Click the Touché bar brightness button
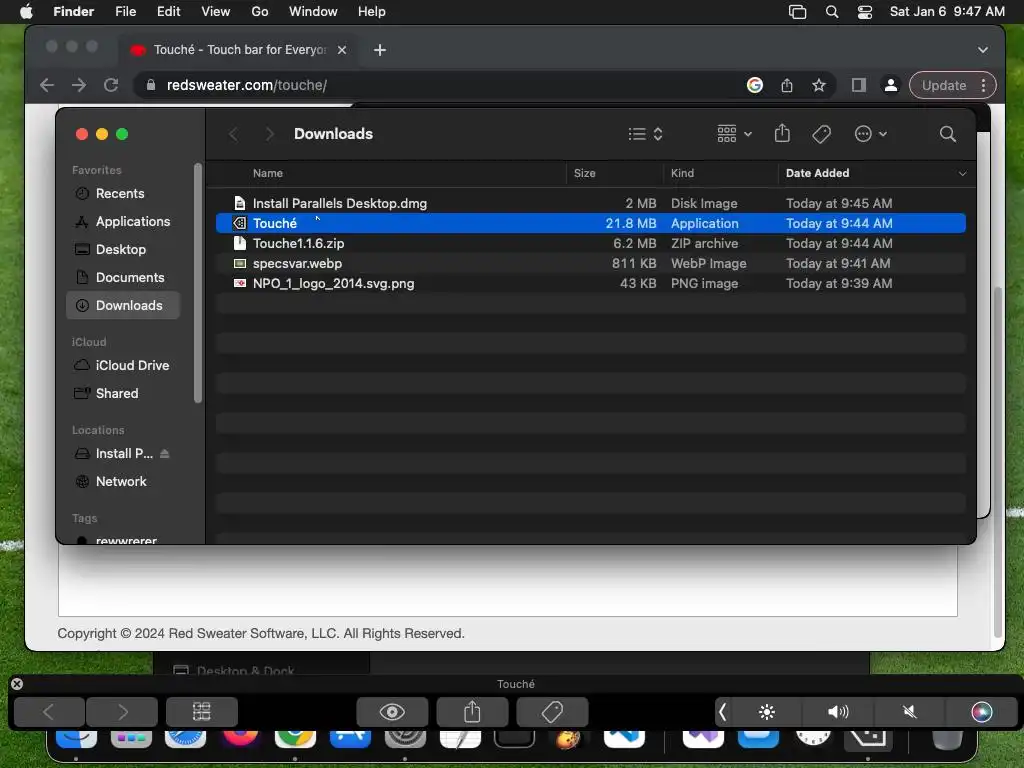 point(767,712)
